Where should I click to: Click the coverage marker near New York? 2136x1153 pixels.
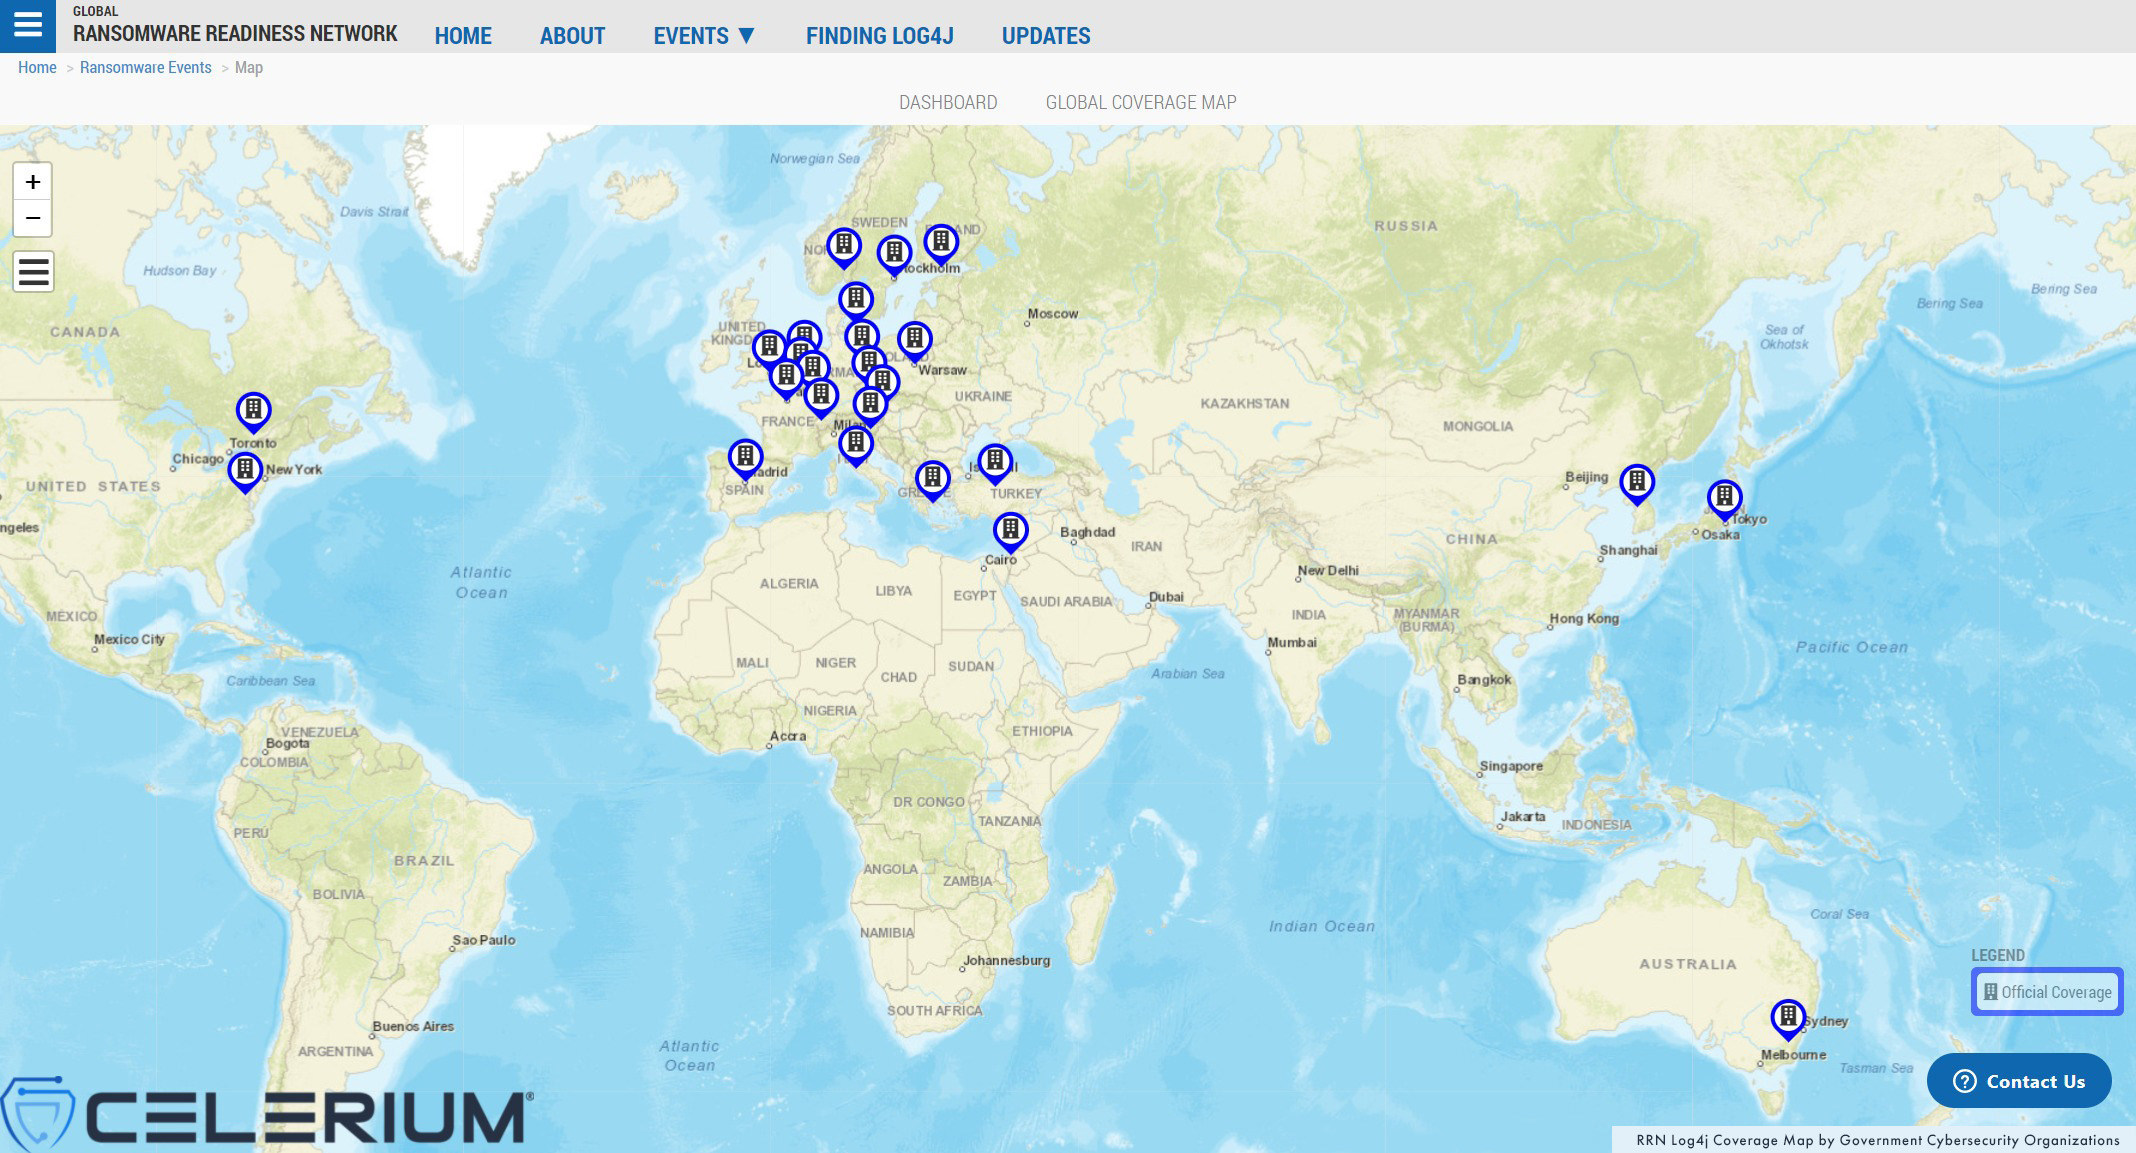(x=245, y=469)
